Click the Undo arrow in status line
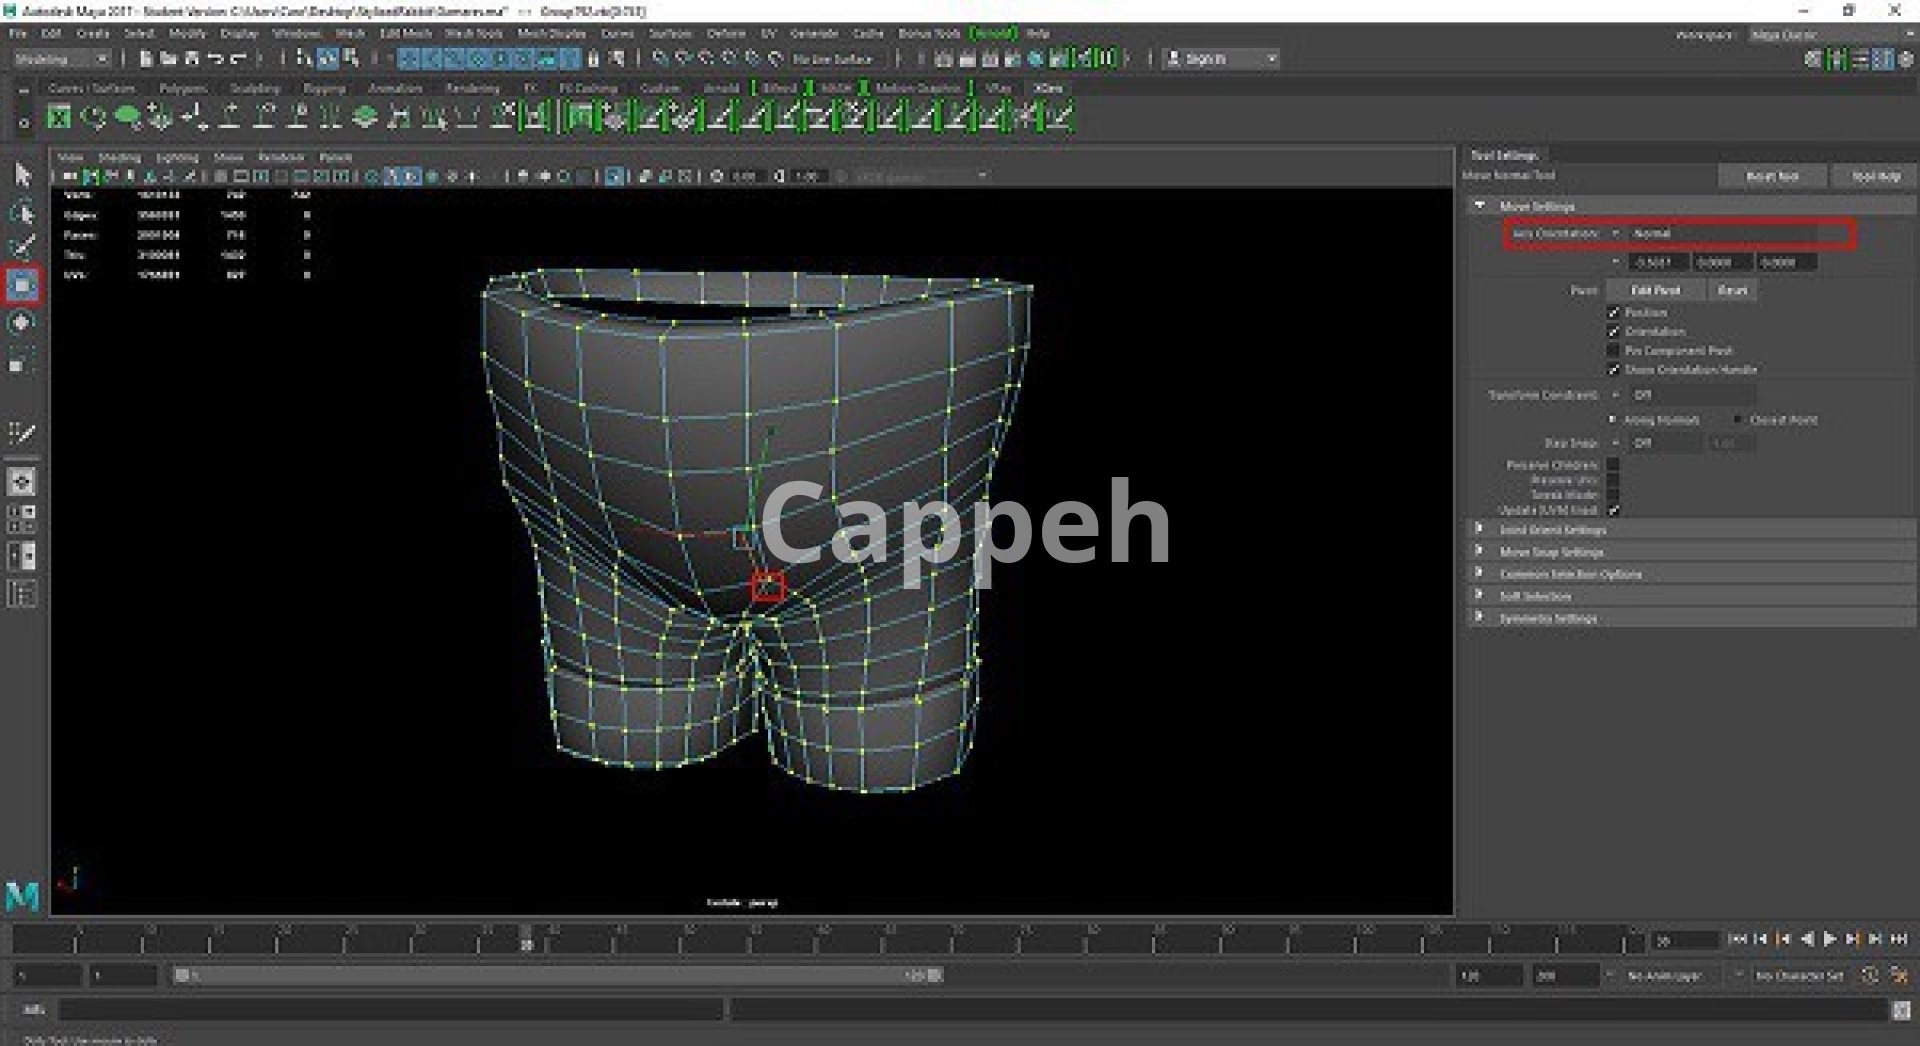 click(x=215, y=59)
